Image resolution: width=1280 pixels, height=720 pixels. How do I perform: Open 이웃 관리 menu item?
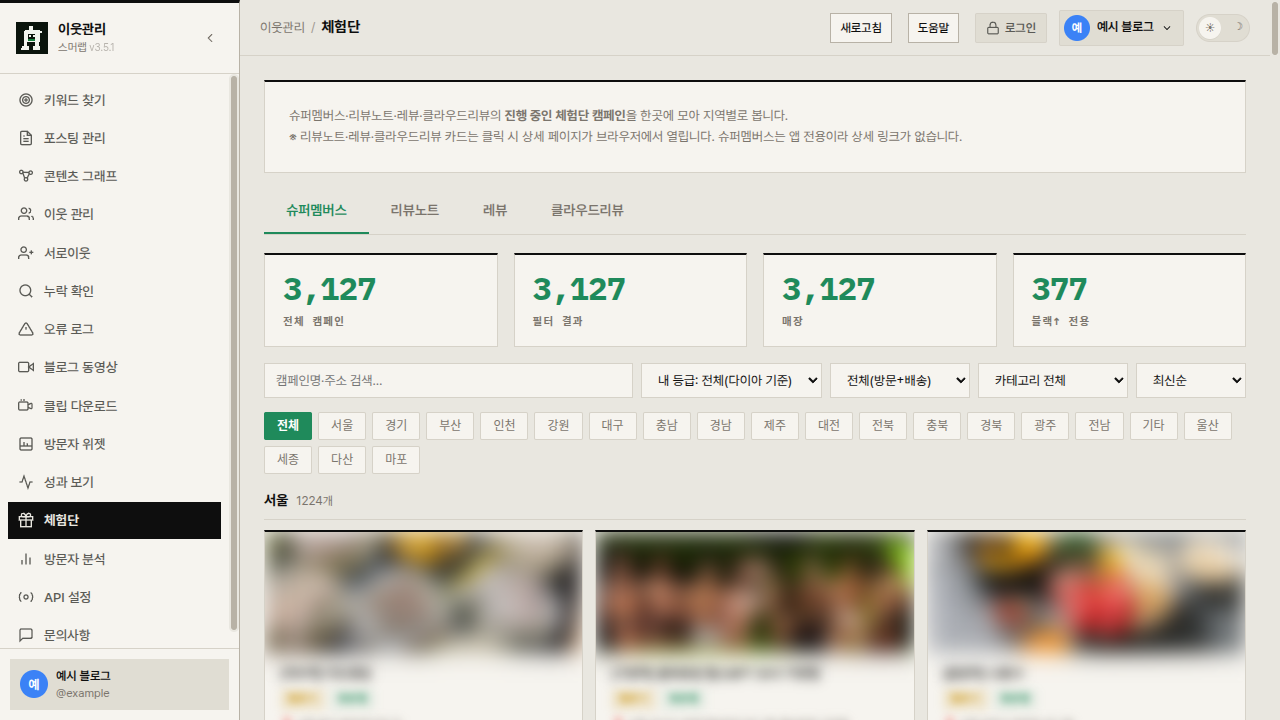coord(114,214)
